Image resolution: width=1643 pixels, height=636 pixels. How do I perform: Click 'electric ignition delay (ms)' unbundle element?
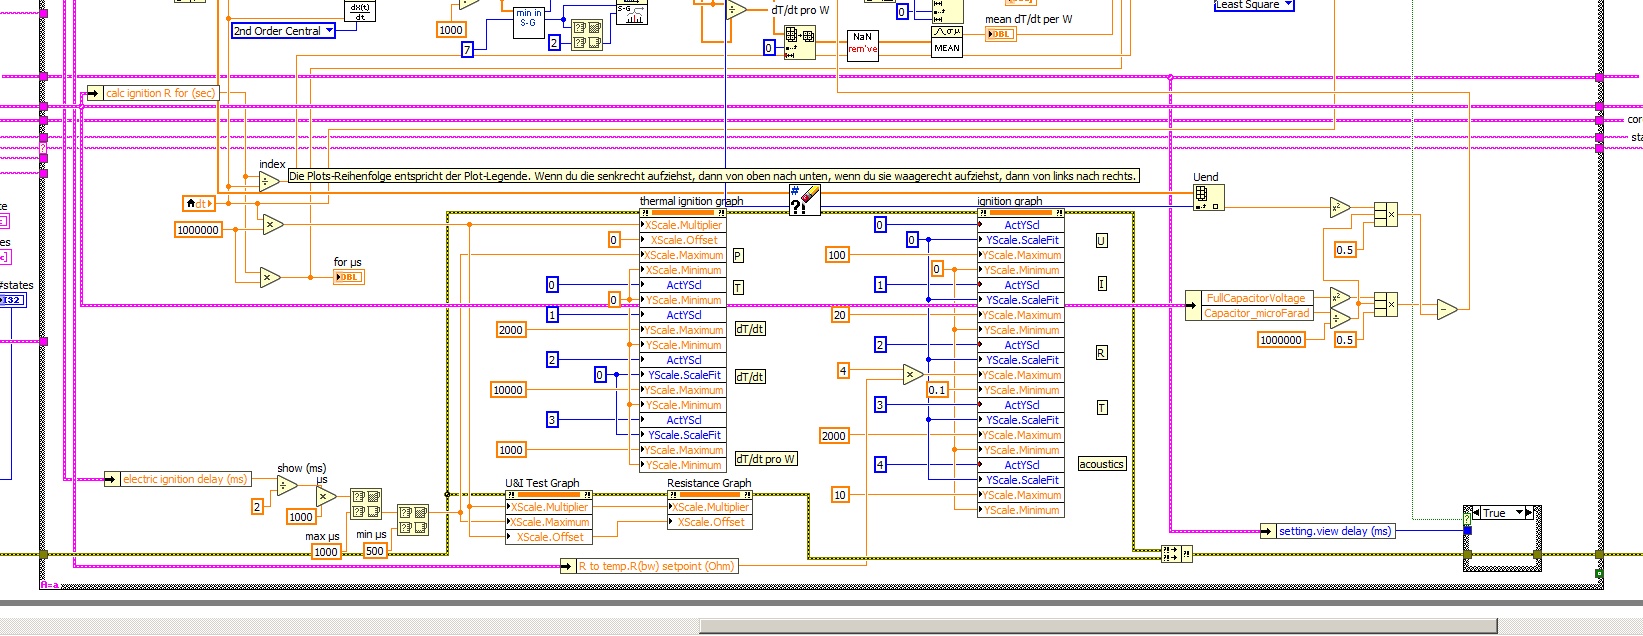point(177,479)
